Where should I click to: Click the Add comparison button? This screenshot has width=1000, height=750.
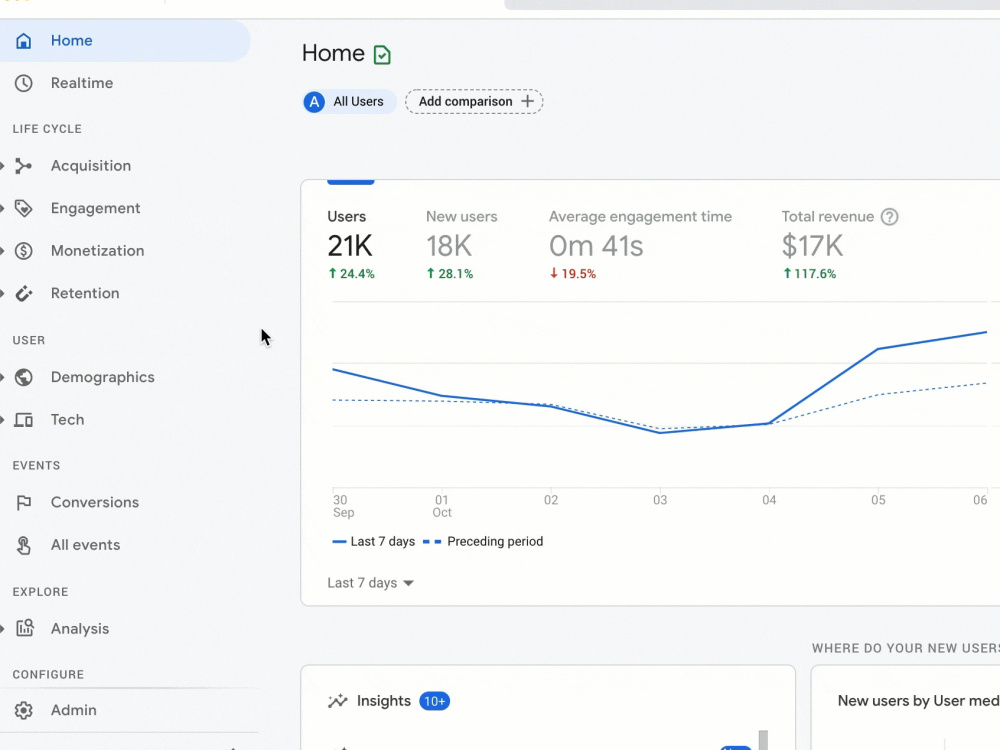tap(474, 101)
